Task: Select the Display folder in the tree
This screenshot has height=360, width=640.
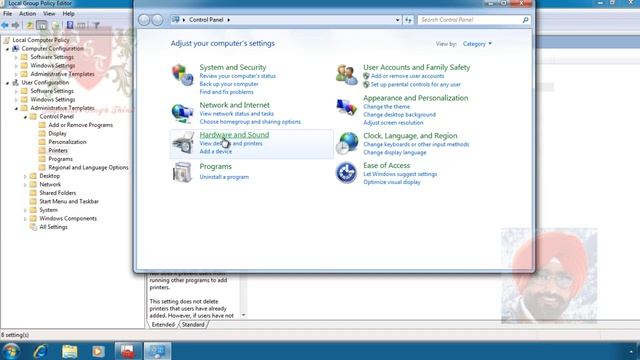Action: [57, 134]
